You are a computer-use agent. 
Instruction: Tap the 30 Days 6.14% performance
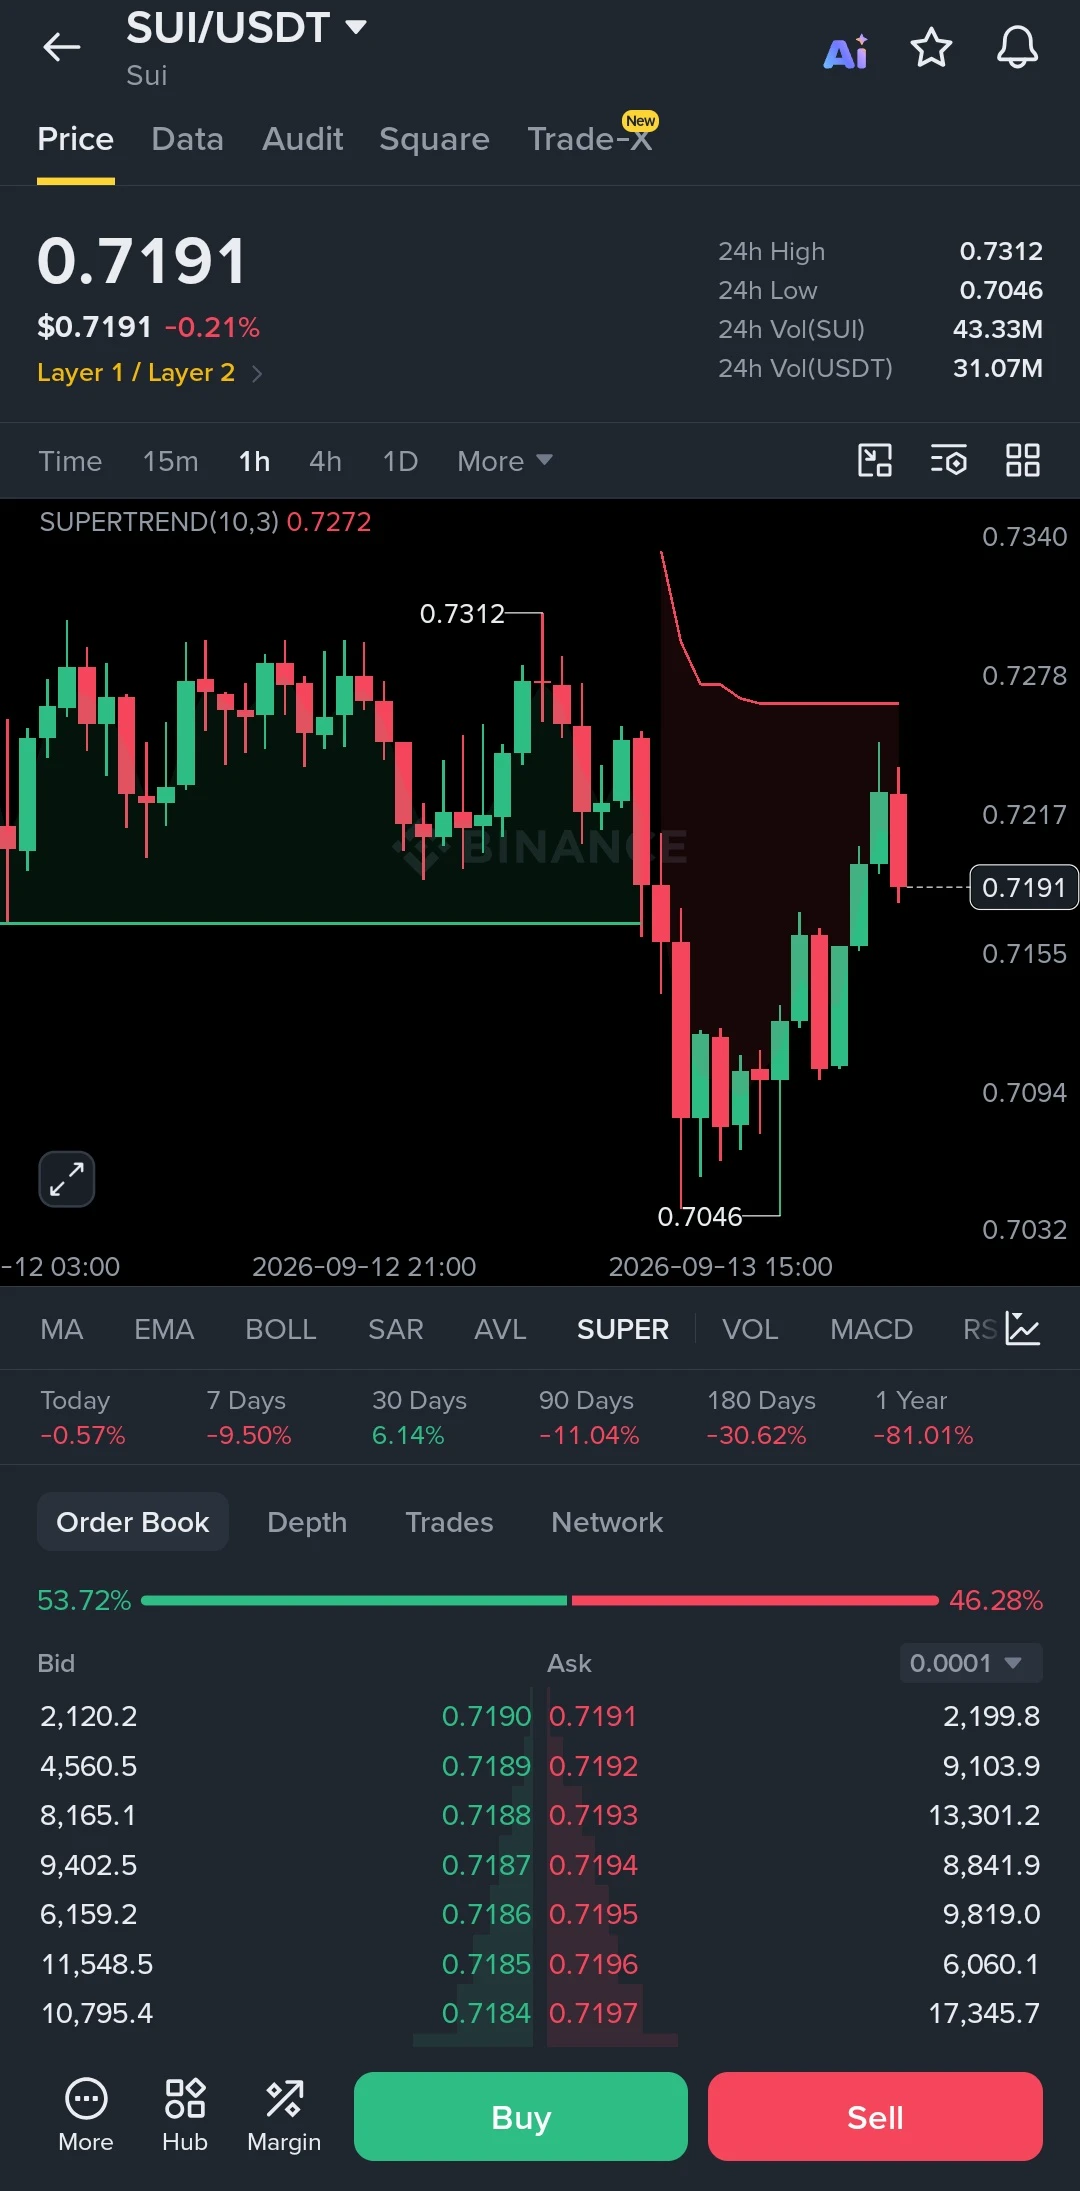click(x=419, y=1418)
